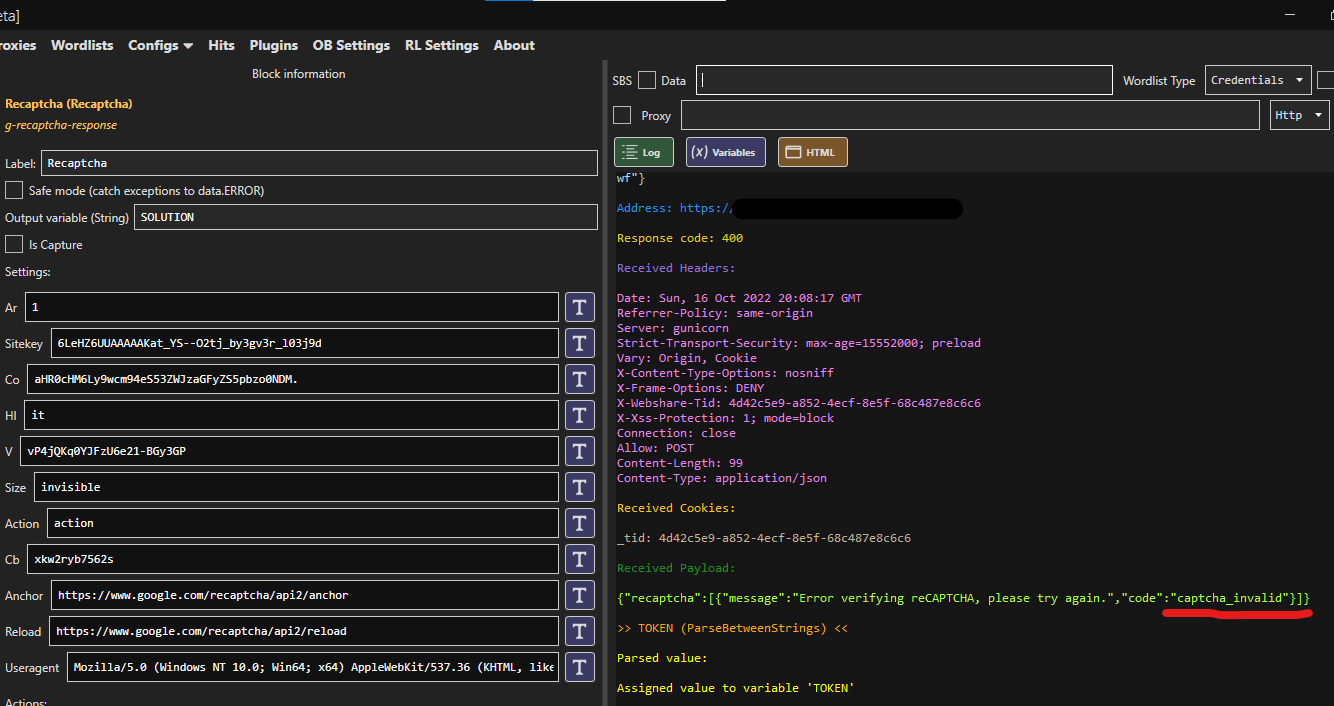Click the Output variable SOLUTION field
The height and width of the screenshot is (706, 1334).
[x=365, y=217]
